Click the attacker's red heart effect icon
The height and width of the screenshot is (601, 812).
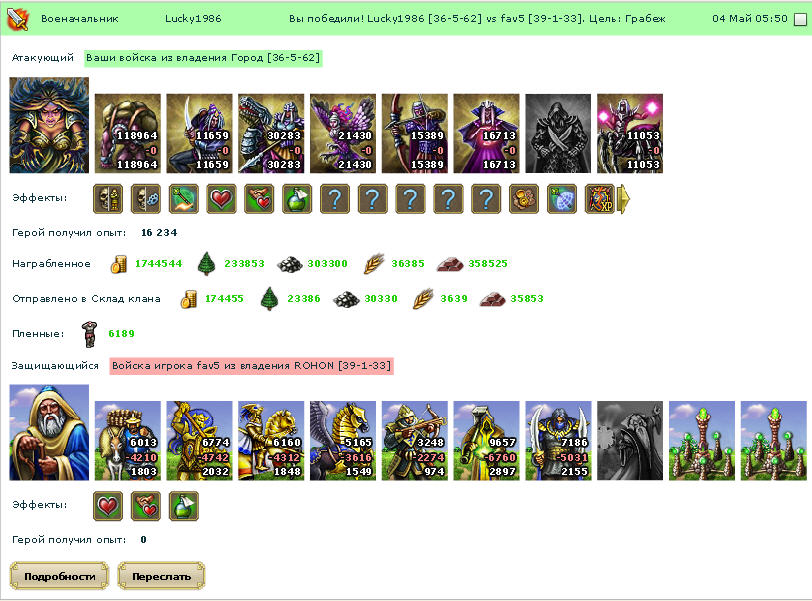click(221, 199)
